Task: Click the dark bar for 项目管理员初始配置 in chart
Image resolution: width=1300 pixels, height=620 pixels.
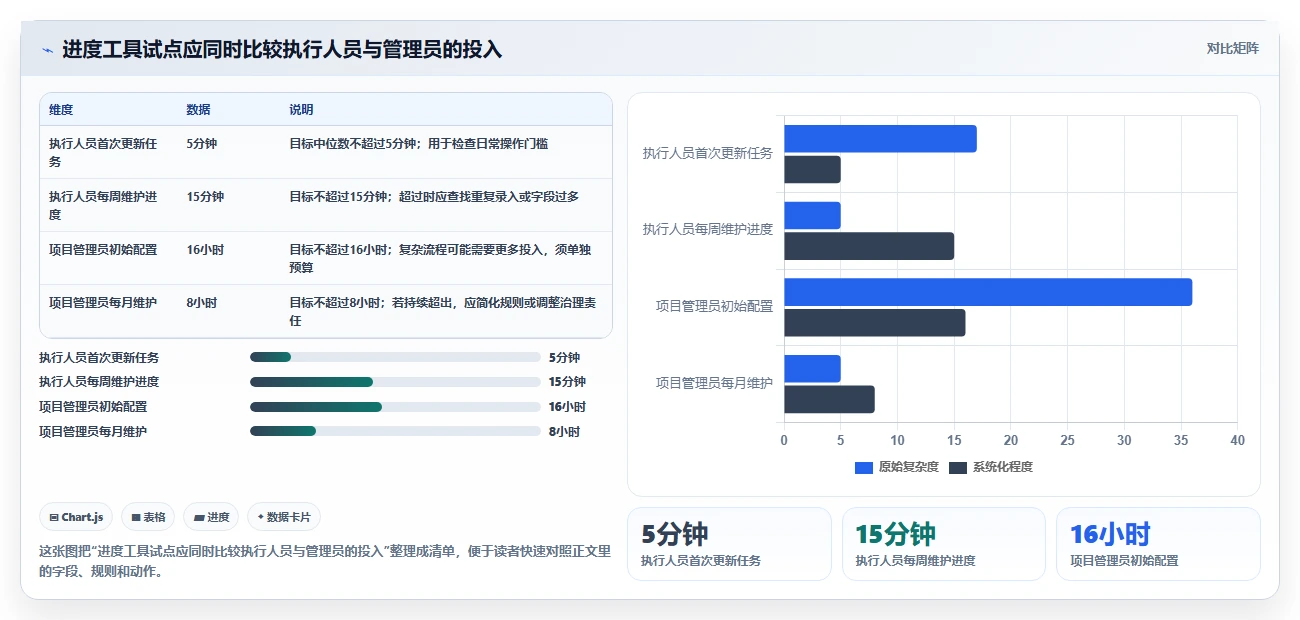Action: pos(875,323)
